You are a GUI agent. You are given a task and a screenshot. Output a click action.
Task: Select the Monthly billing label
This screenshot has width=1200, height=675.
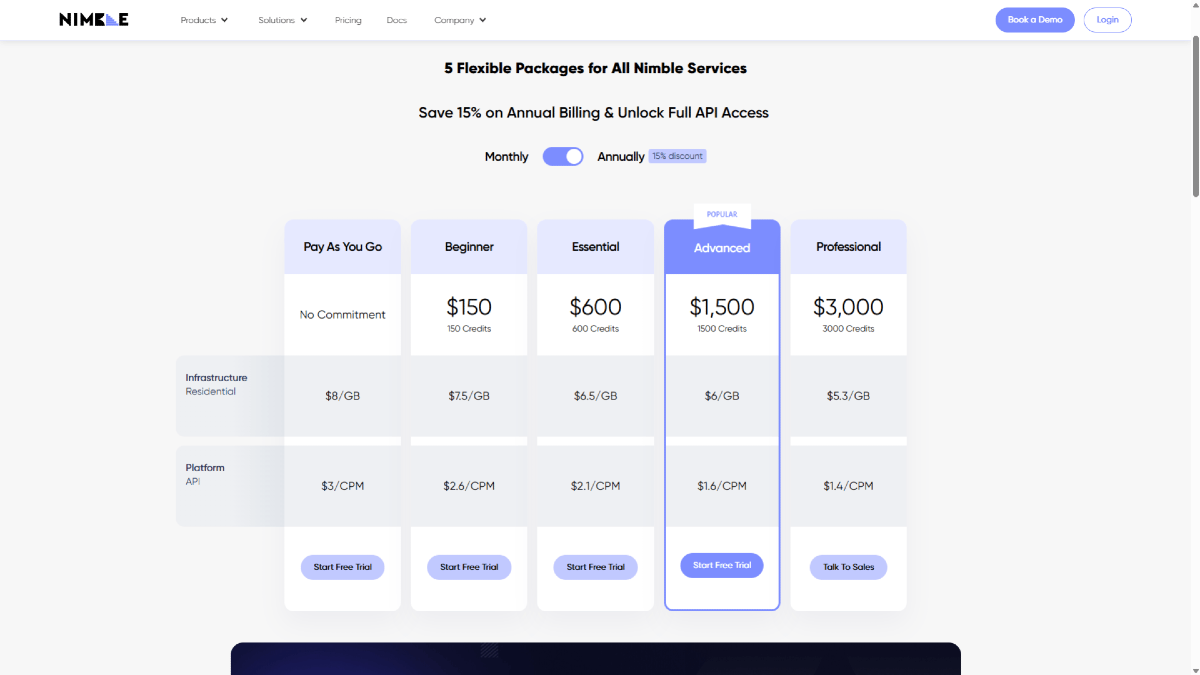[506, 157]
